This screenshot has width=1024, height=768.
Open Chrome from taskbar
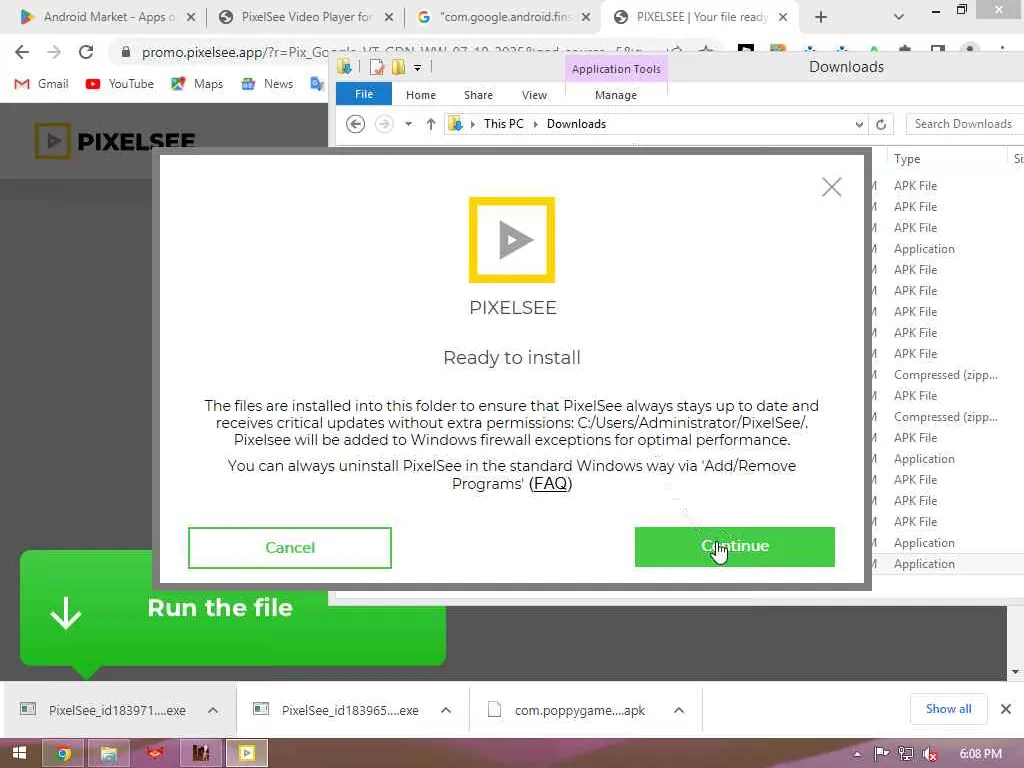[63, 754]
